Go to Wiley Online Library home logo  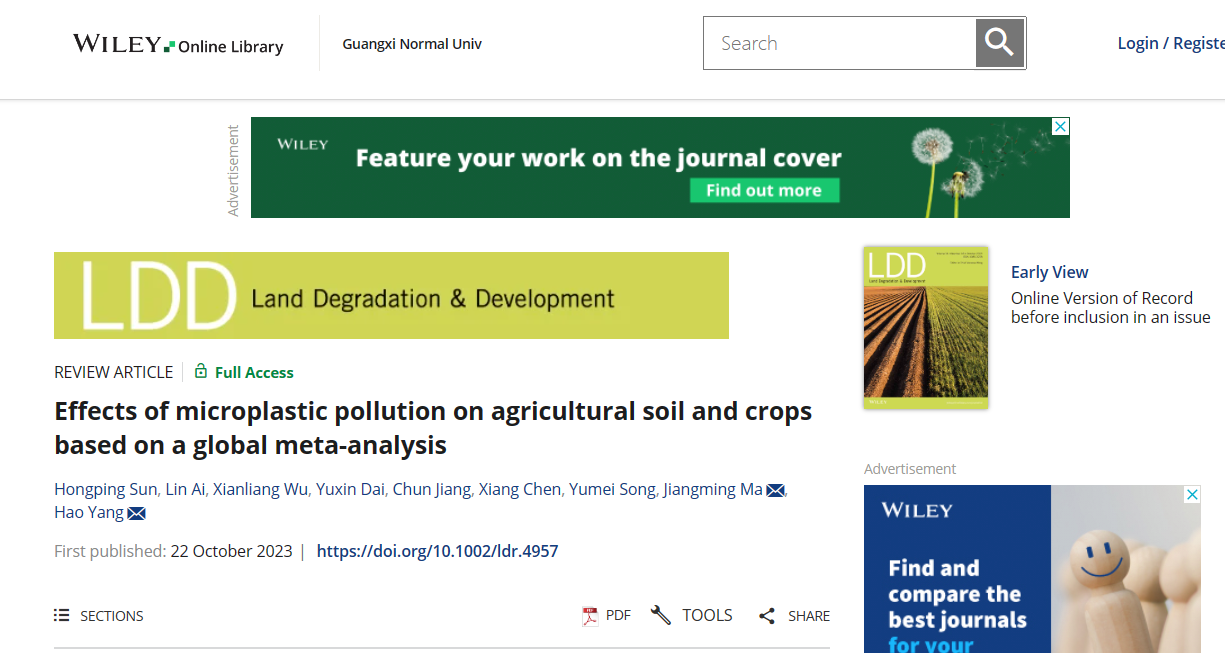click(x=178, y=45)
